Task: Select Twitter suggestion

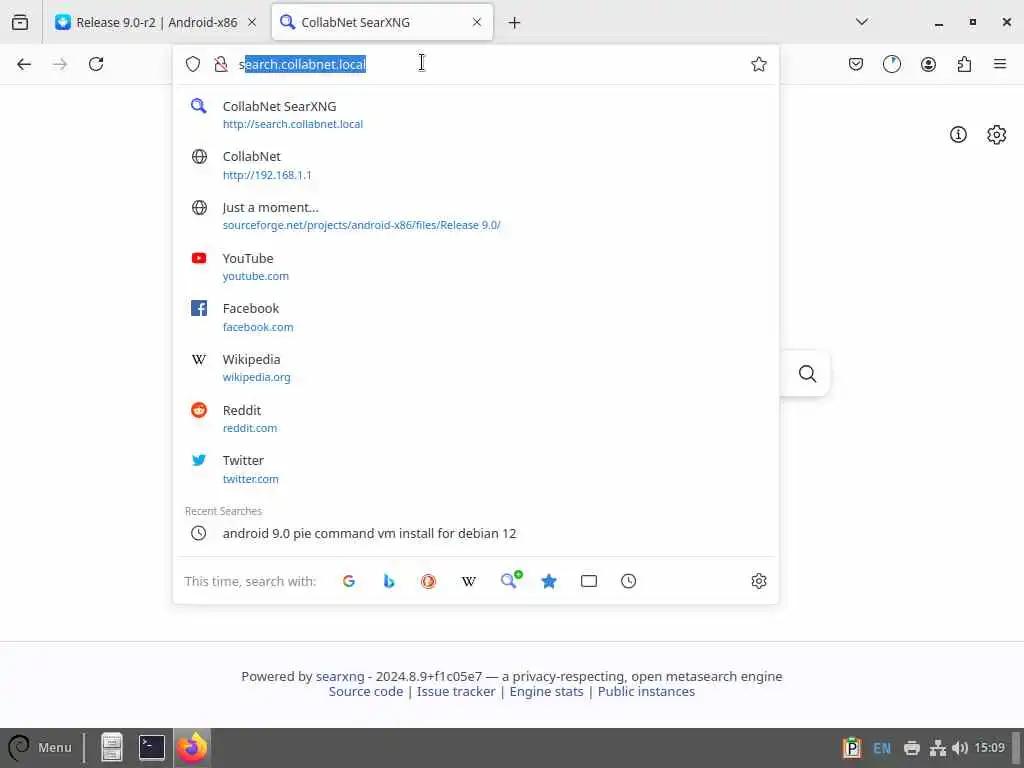Action: pos(475,469)
